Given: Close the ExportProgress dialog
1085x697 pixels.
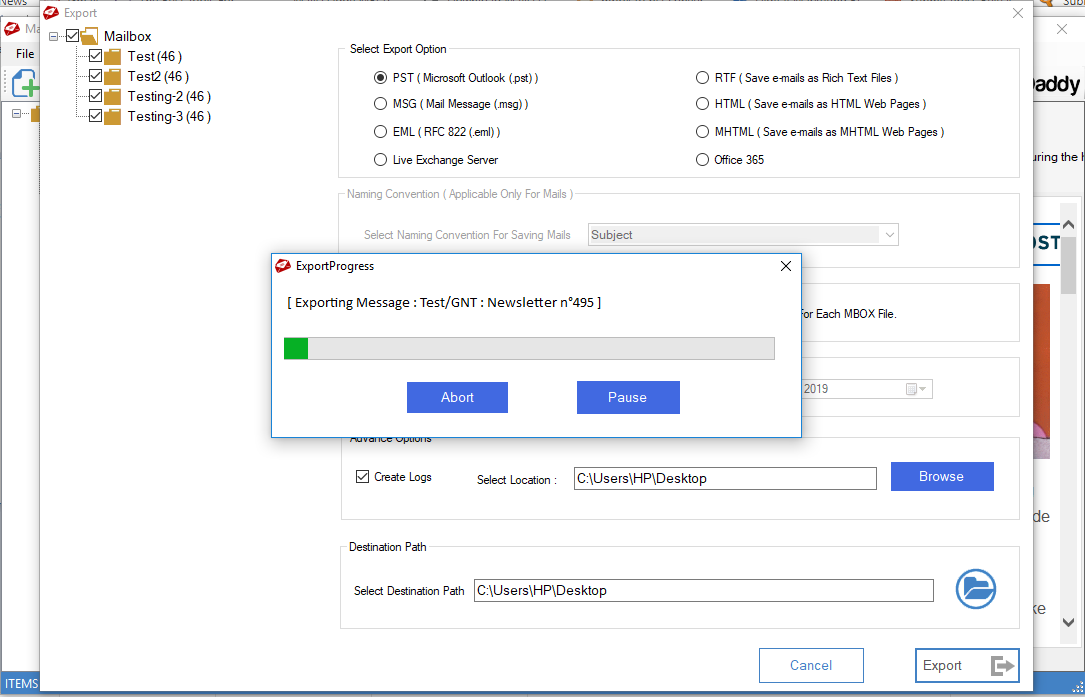Looking at the screenshot, I should pyautogui.click(x=785, y=266).
